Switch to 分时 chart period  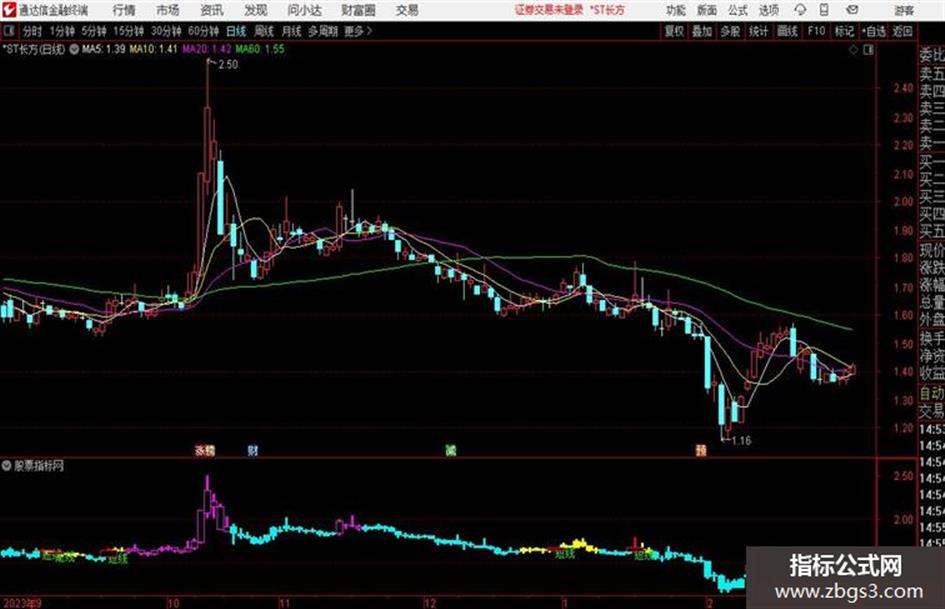pos(32,31)
